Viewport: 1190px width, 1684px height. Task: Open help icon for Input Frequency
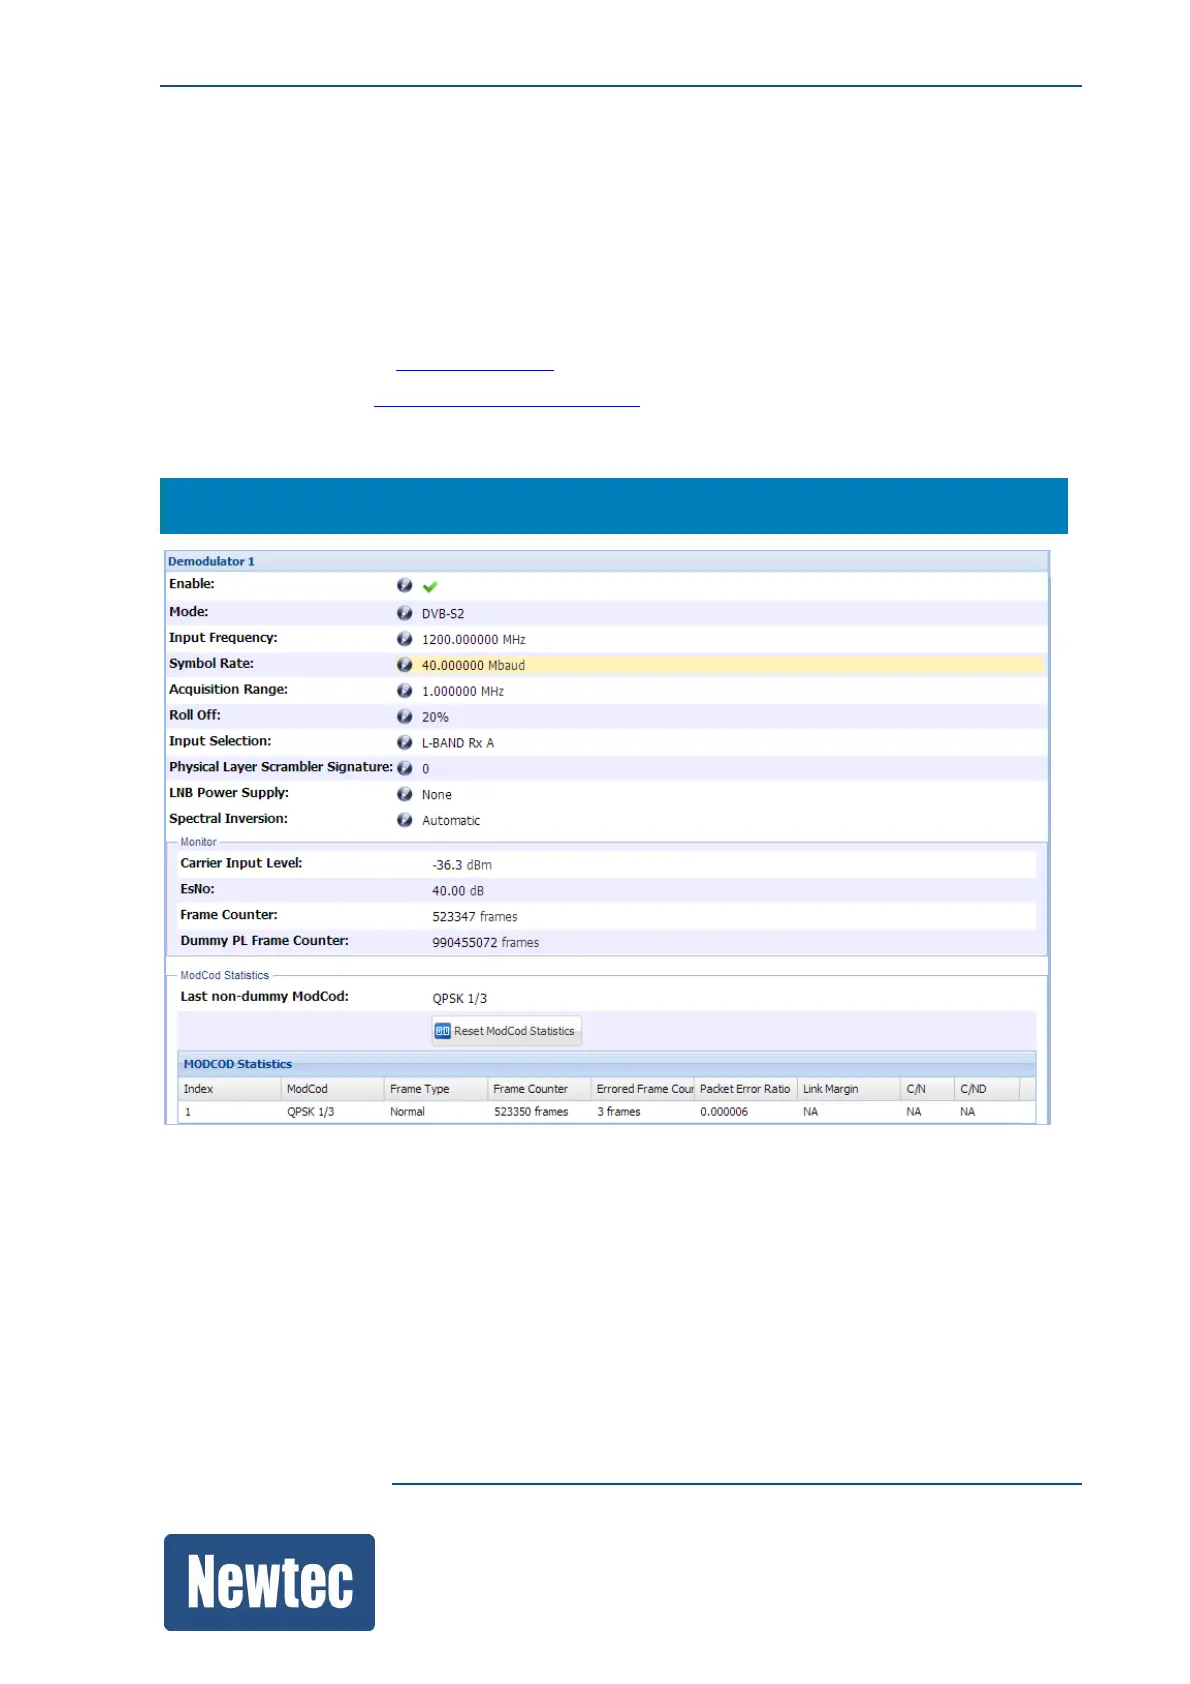point(404,639)
